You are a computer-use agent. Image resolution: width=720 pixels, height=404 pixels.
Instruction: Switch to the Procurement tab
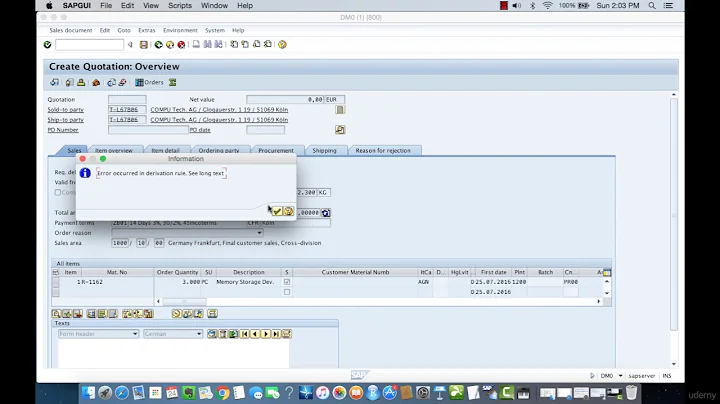(276, 151)
